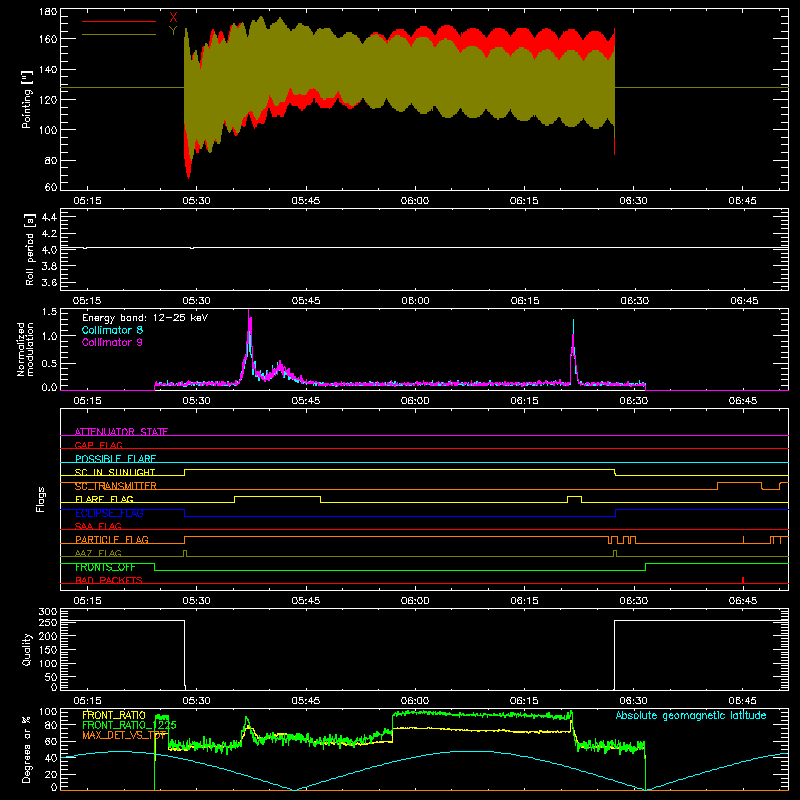Click the 'Normalized modulation' axis title
This screenshot has width=800, height=800.
pos(25,349)
